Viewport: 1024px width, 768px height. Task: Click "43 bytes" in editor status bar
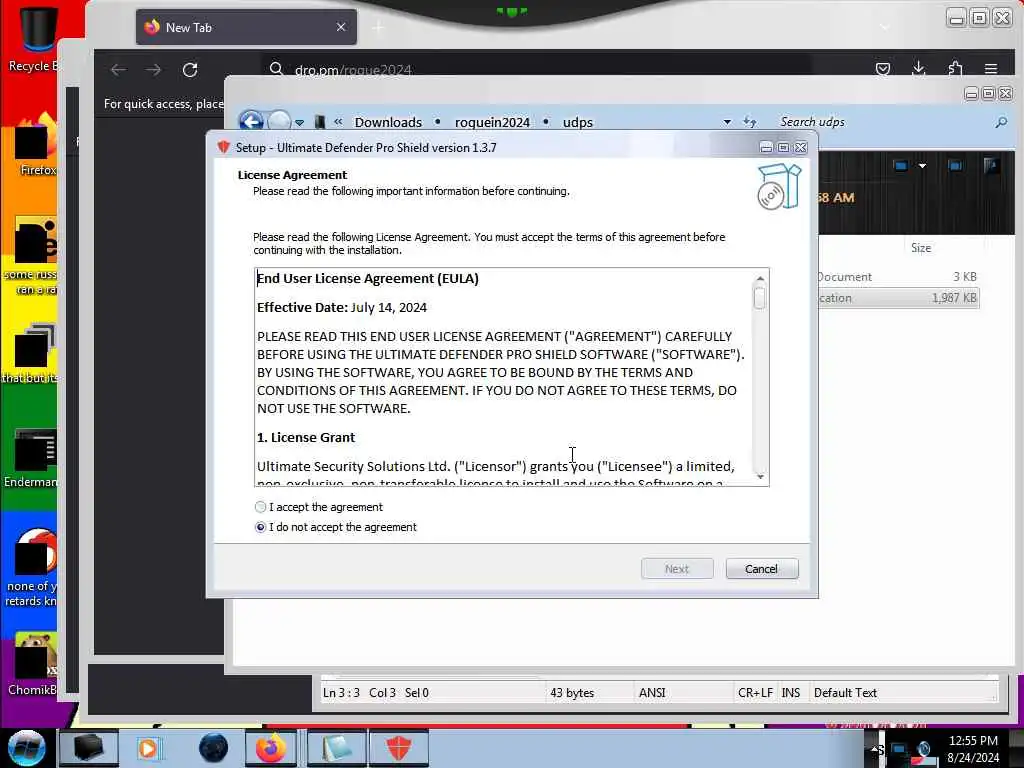pos(572,693)
